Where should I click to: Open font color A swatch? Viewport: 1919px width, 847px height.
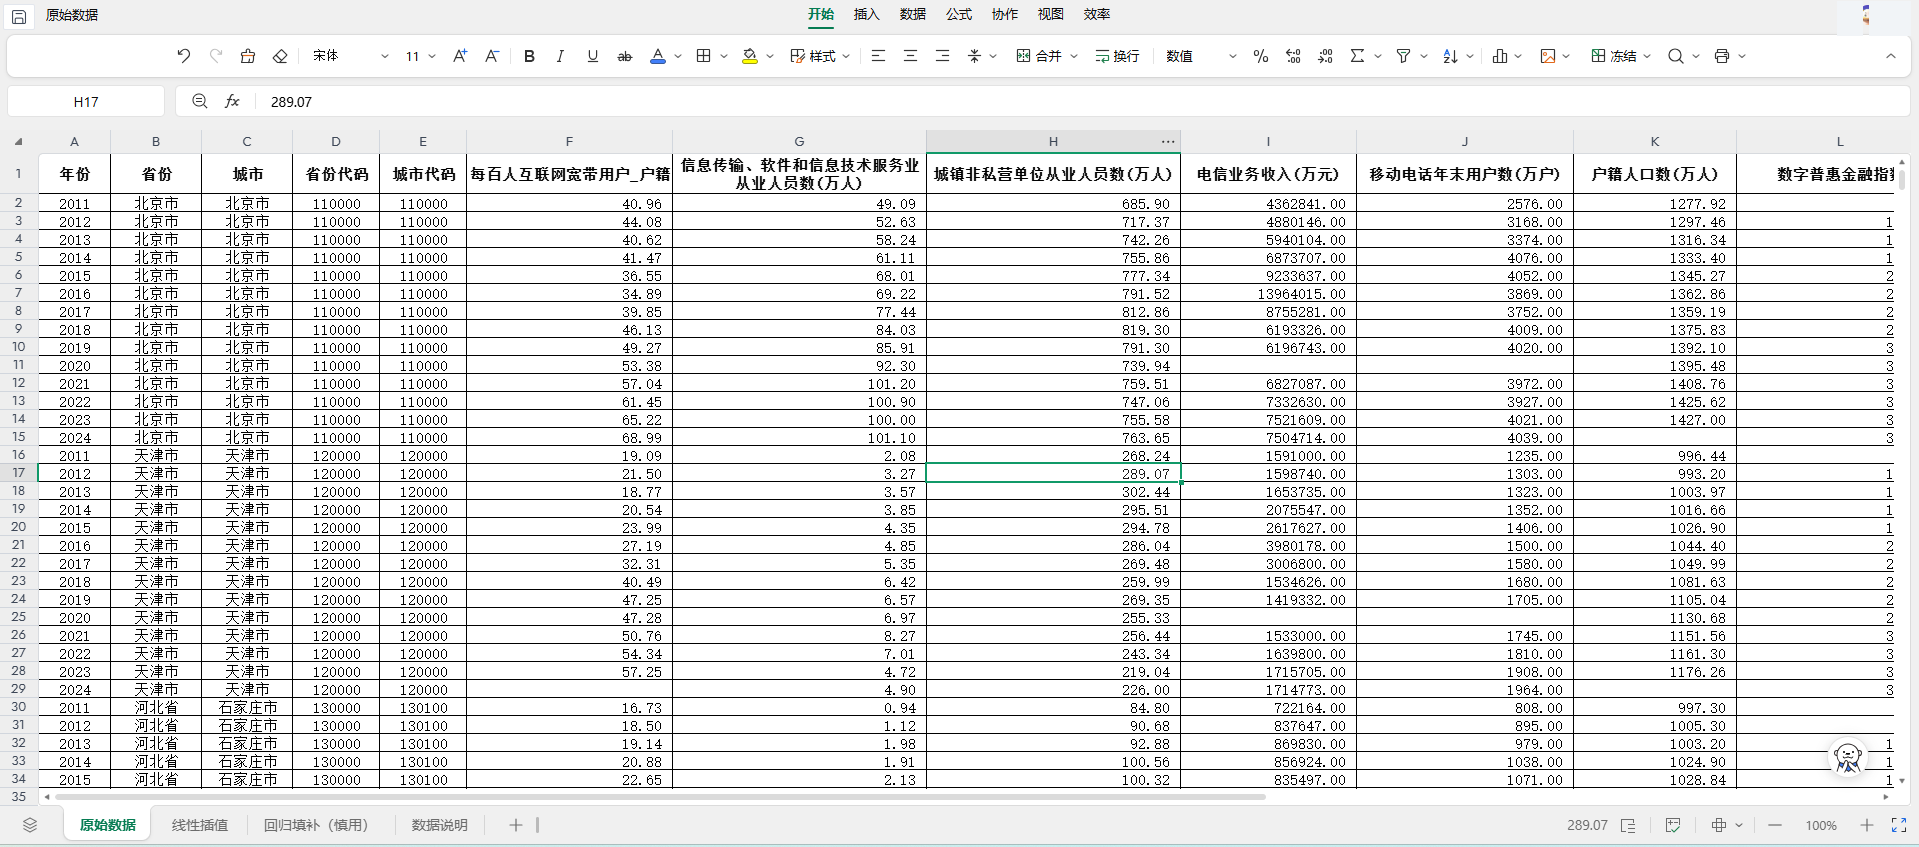[658, 56]
